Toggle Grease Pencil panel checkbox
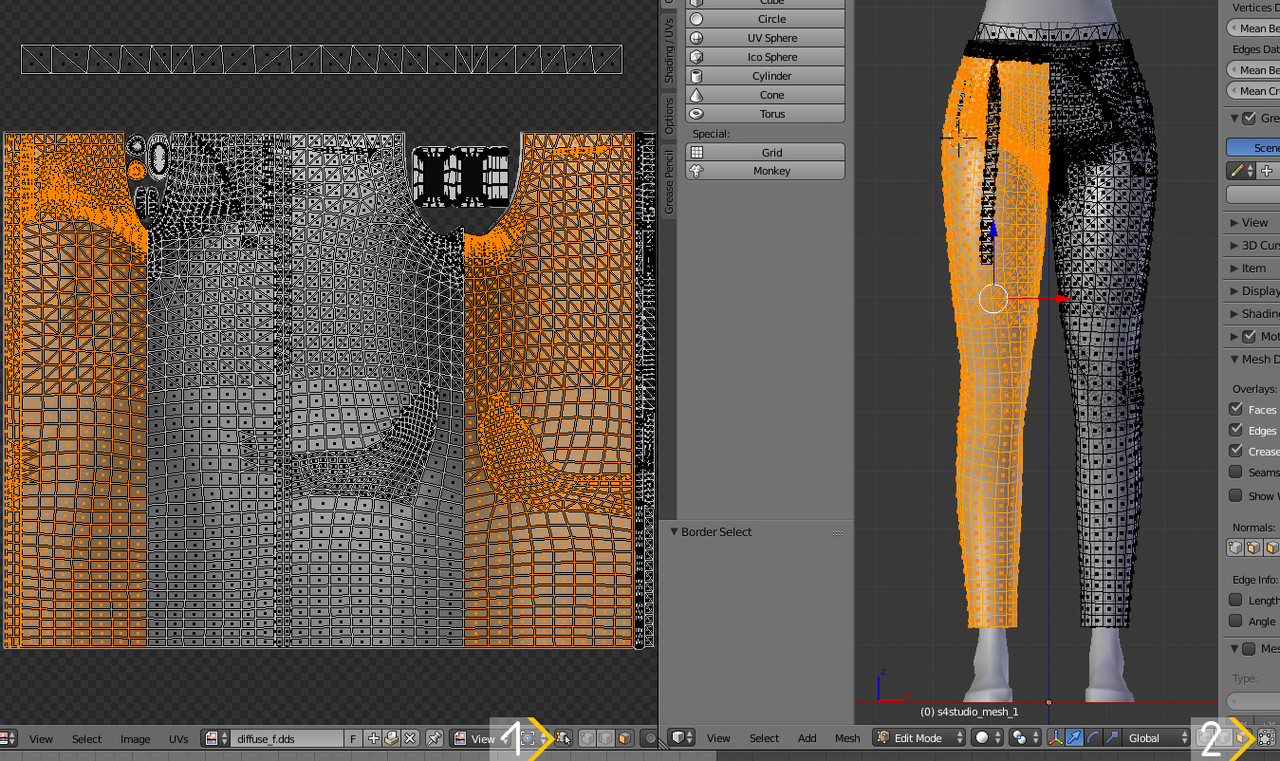The width and height of the screenshot is (1280, 761). tap(1249, 118)
